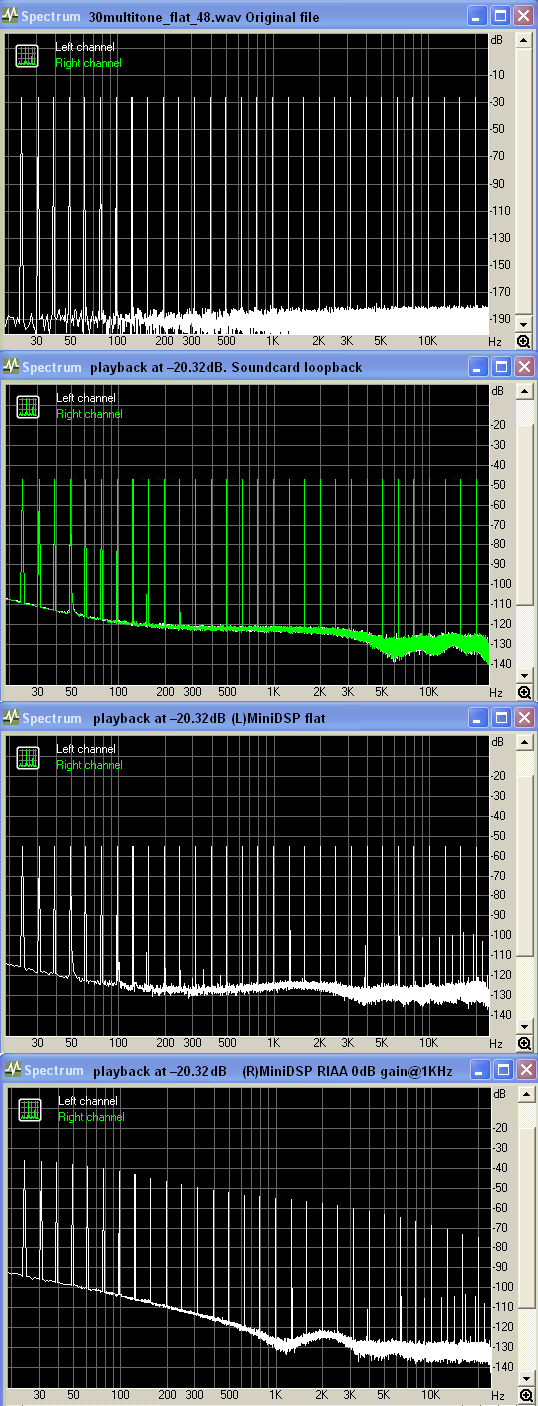Select "Left channel" legend in Soundcard loopback window
538x1406 pixels.
click(85, 398)
